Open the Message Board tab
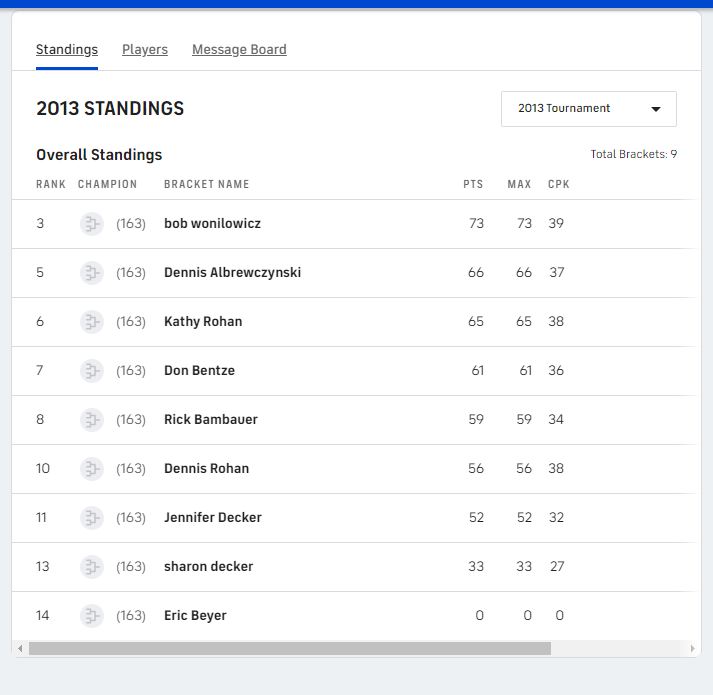This screenshot has height=695, width=713. coord(239,50)
